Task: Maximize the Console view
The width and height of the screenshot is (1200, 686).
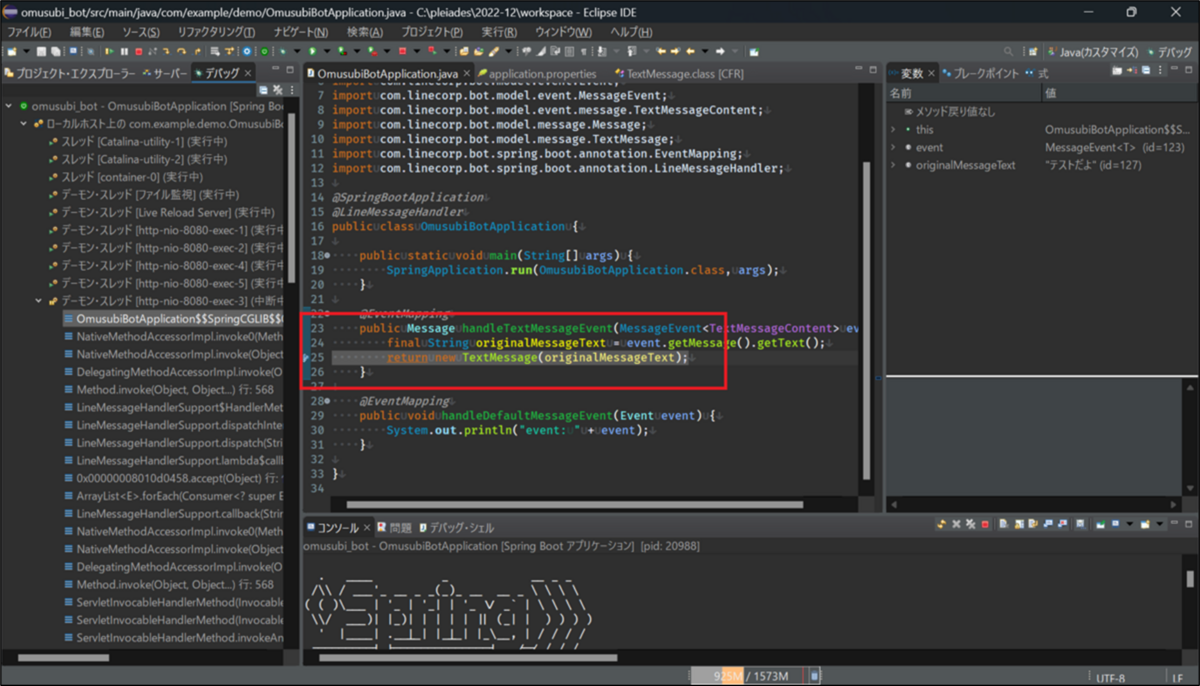Action: click(1189, 524)
